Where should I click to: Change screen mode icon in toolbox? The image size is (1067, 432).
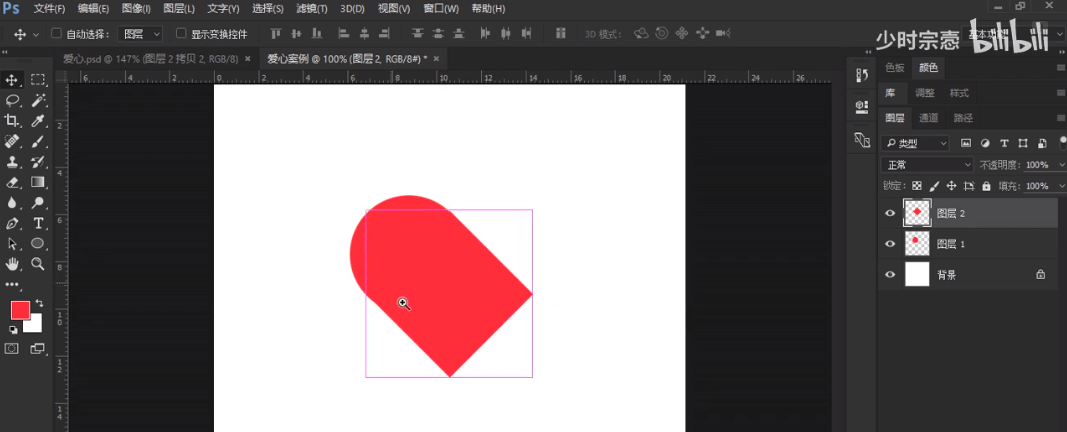pos(38,348)
